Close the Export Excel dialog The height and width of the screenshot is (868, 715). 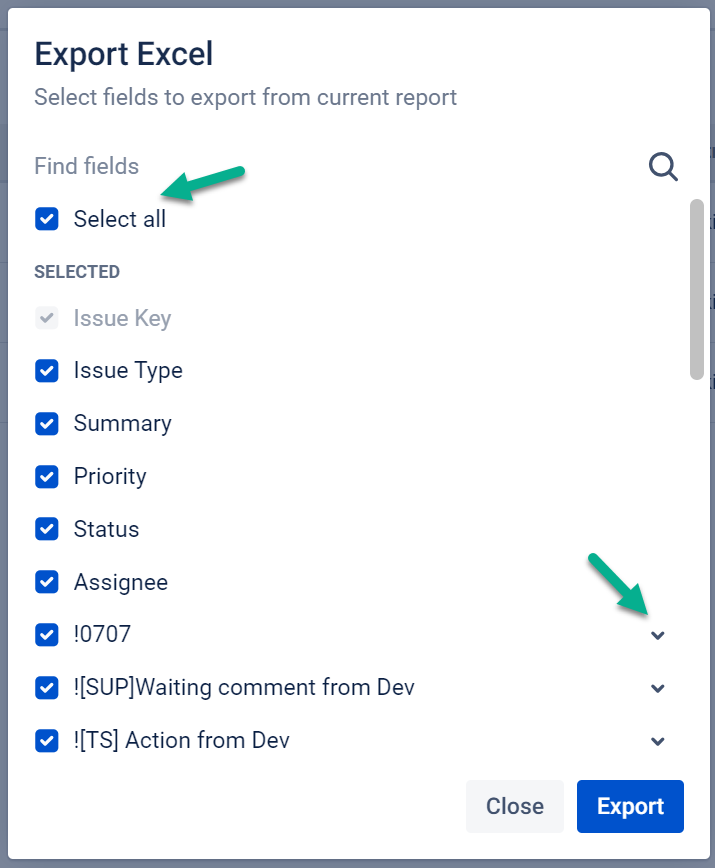tap(514, 806)
